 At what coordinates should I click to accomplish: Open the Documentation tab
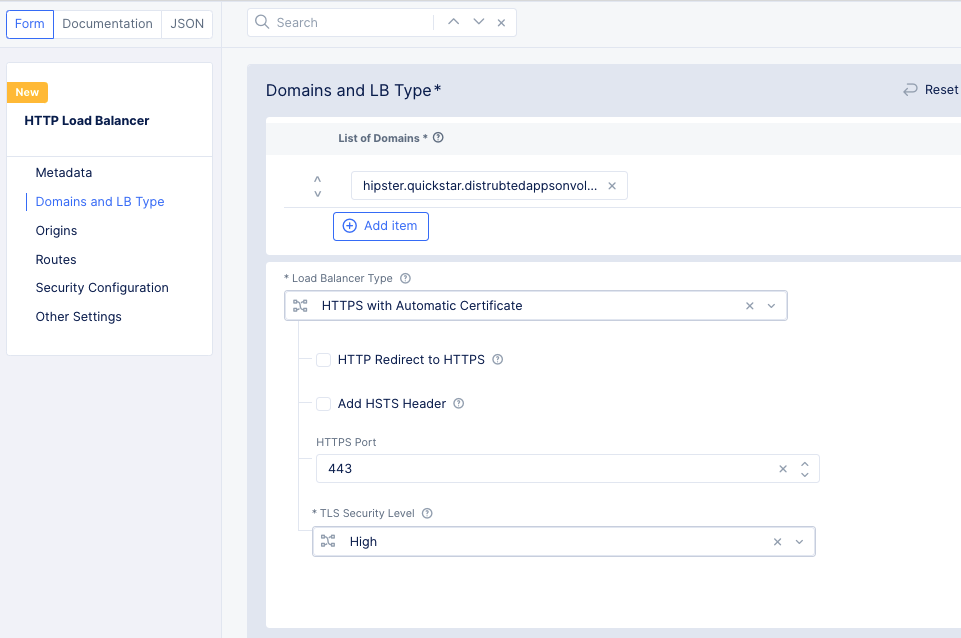107,23
